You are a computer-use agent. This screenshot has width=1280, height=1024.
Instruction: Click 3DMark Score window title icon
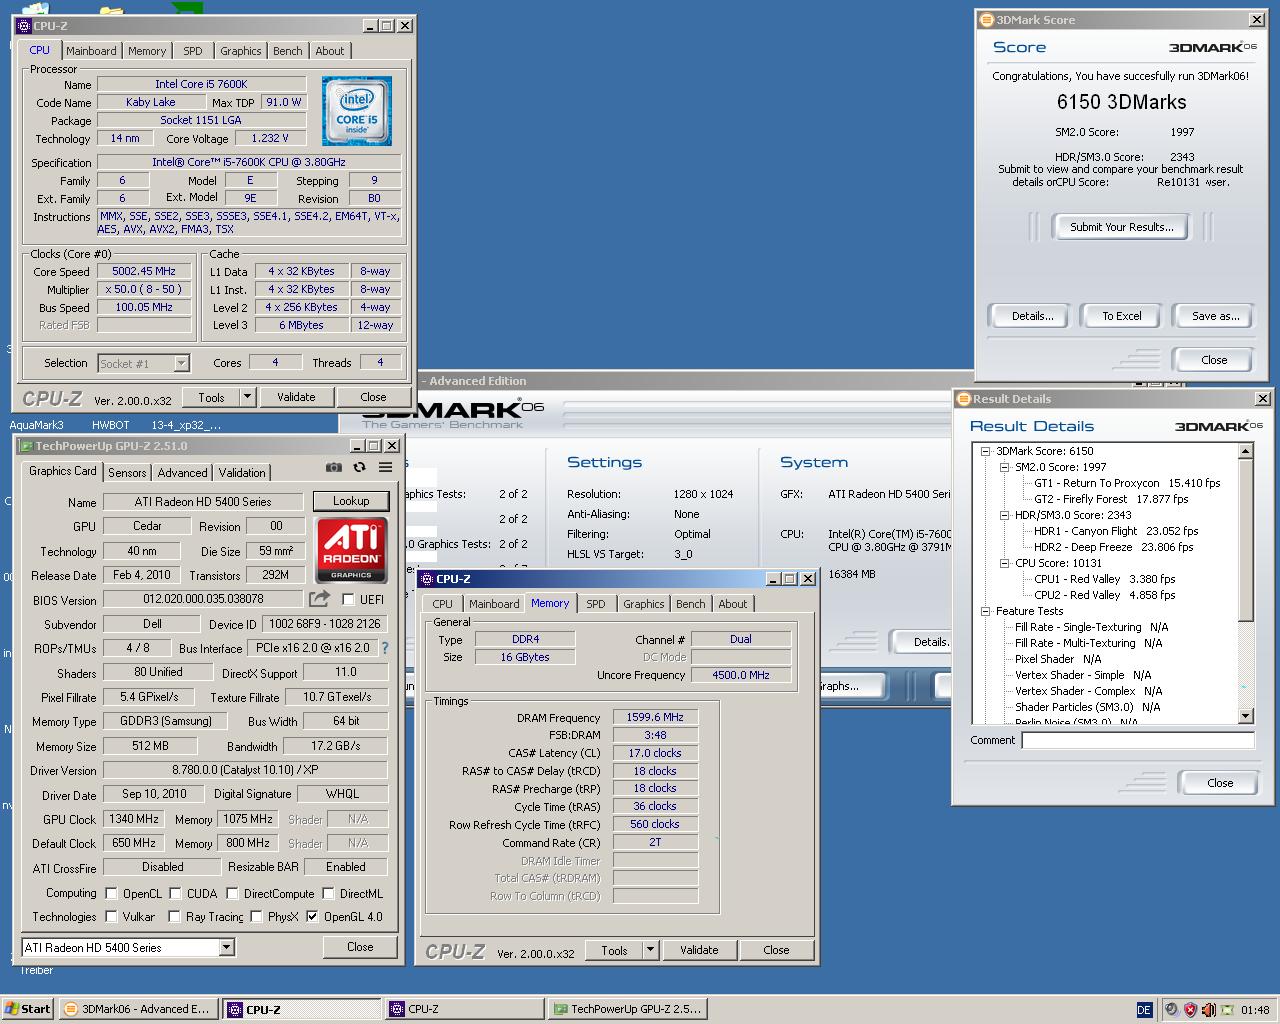pyautogui.click(x=986, y=20)
